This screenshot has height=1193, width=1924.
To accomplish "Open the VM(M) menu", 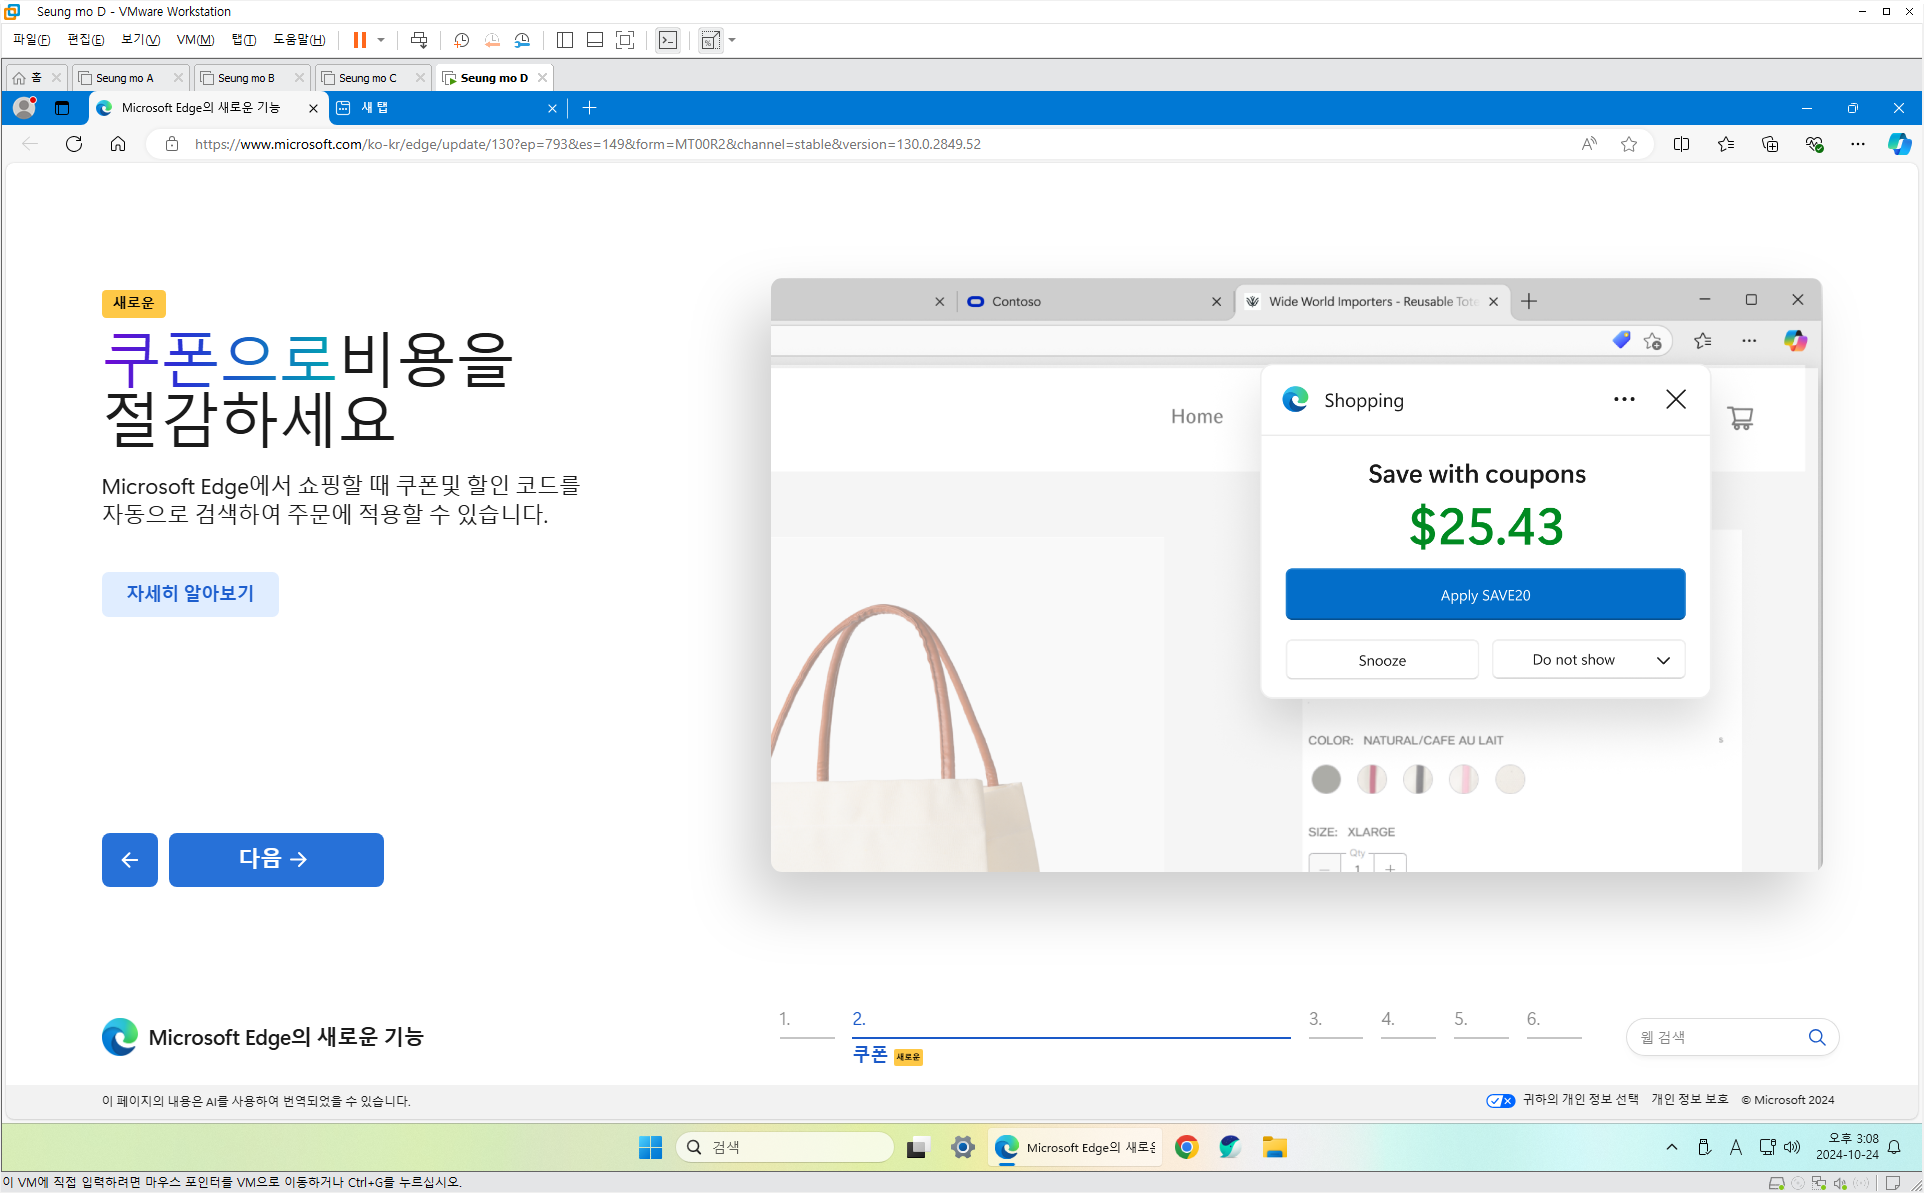I will tap(195, 40).
